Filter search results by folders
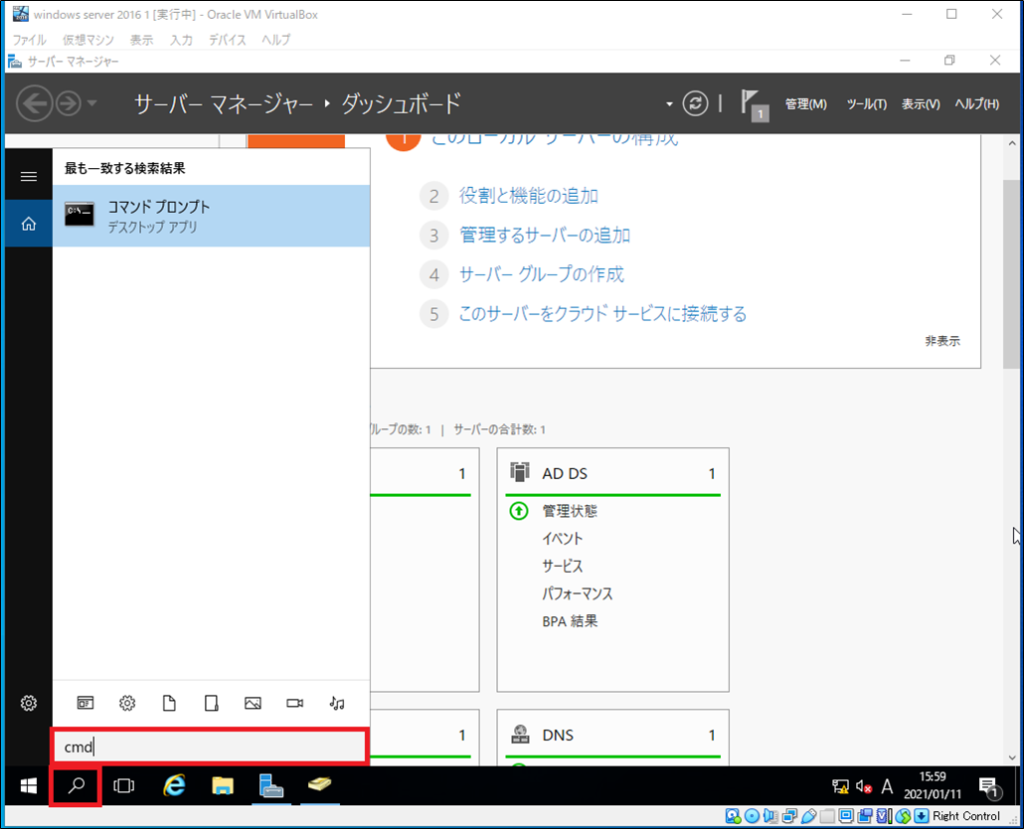 tap(211, 703)
